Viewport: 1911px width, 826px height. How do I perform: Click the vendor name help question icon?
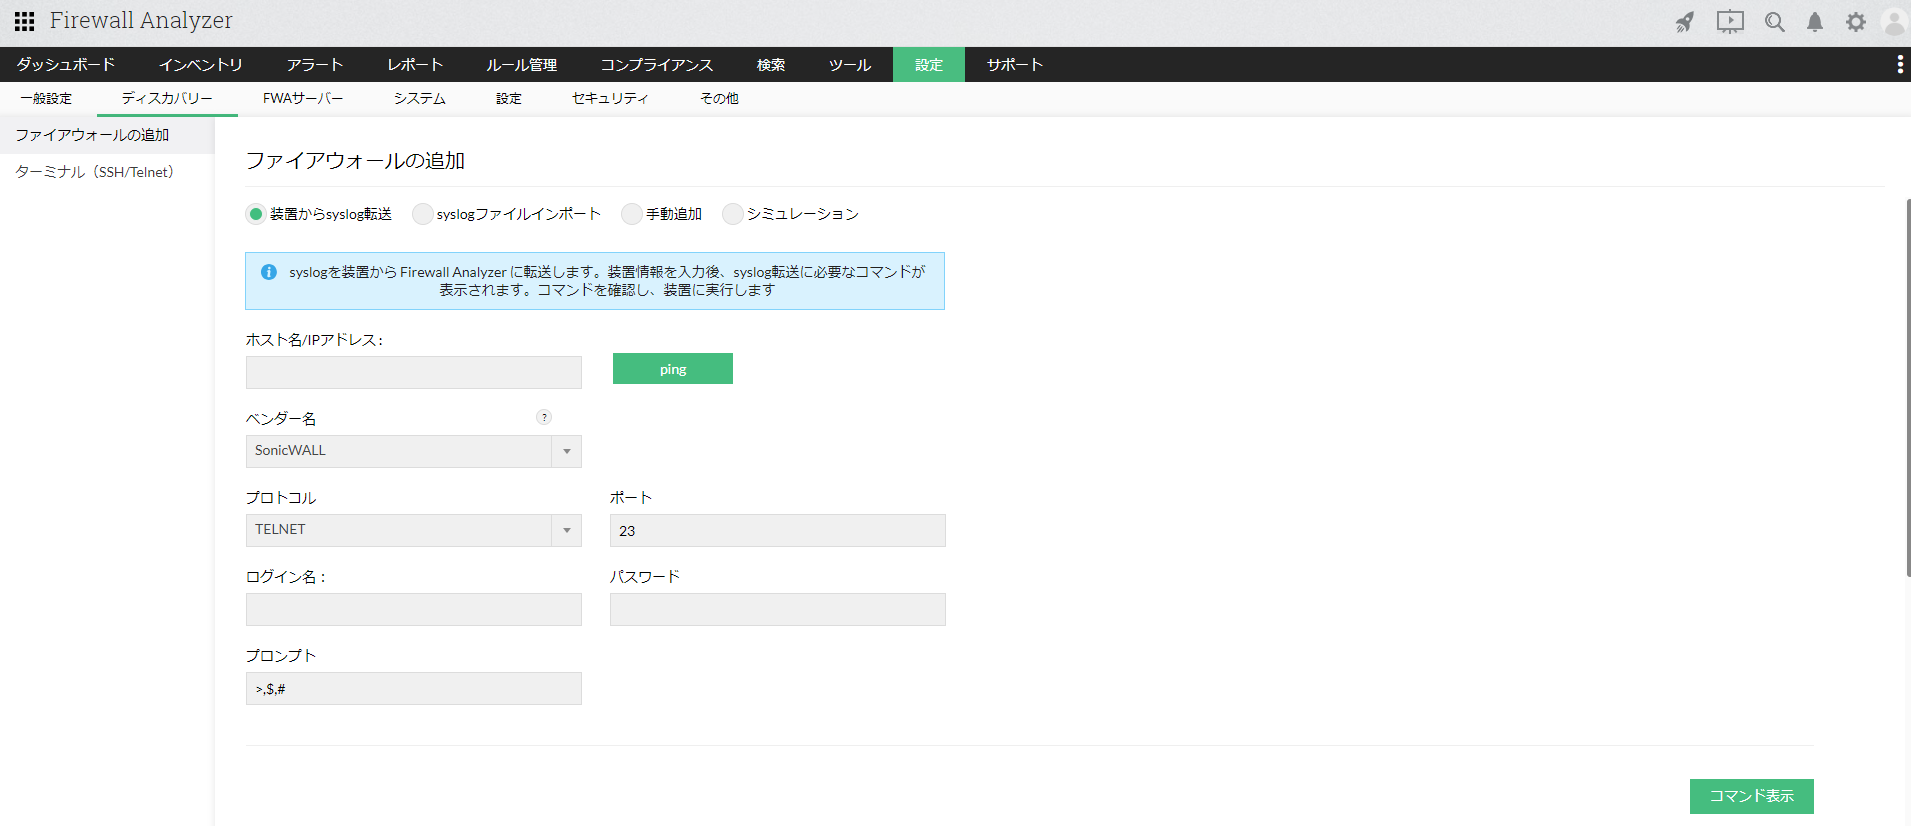[x=544, y=417]
